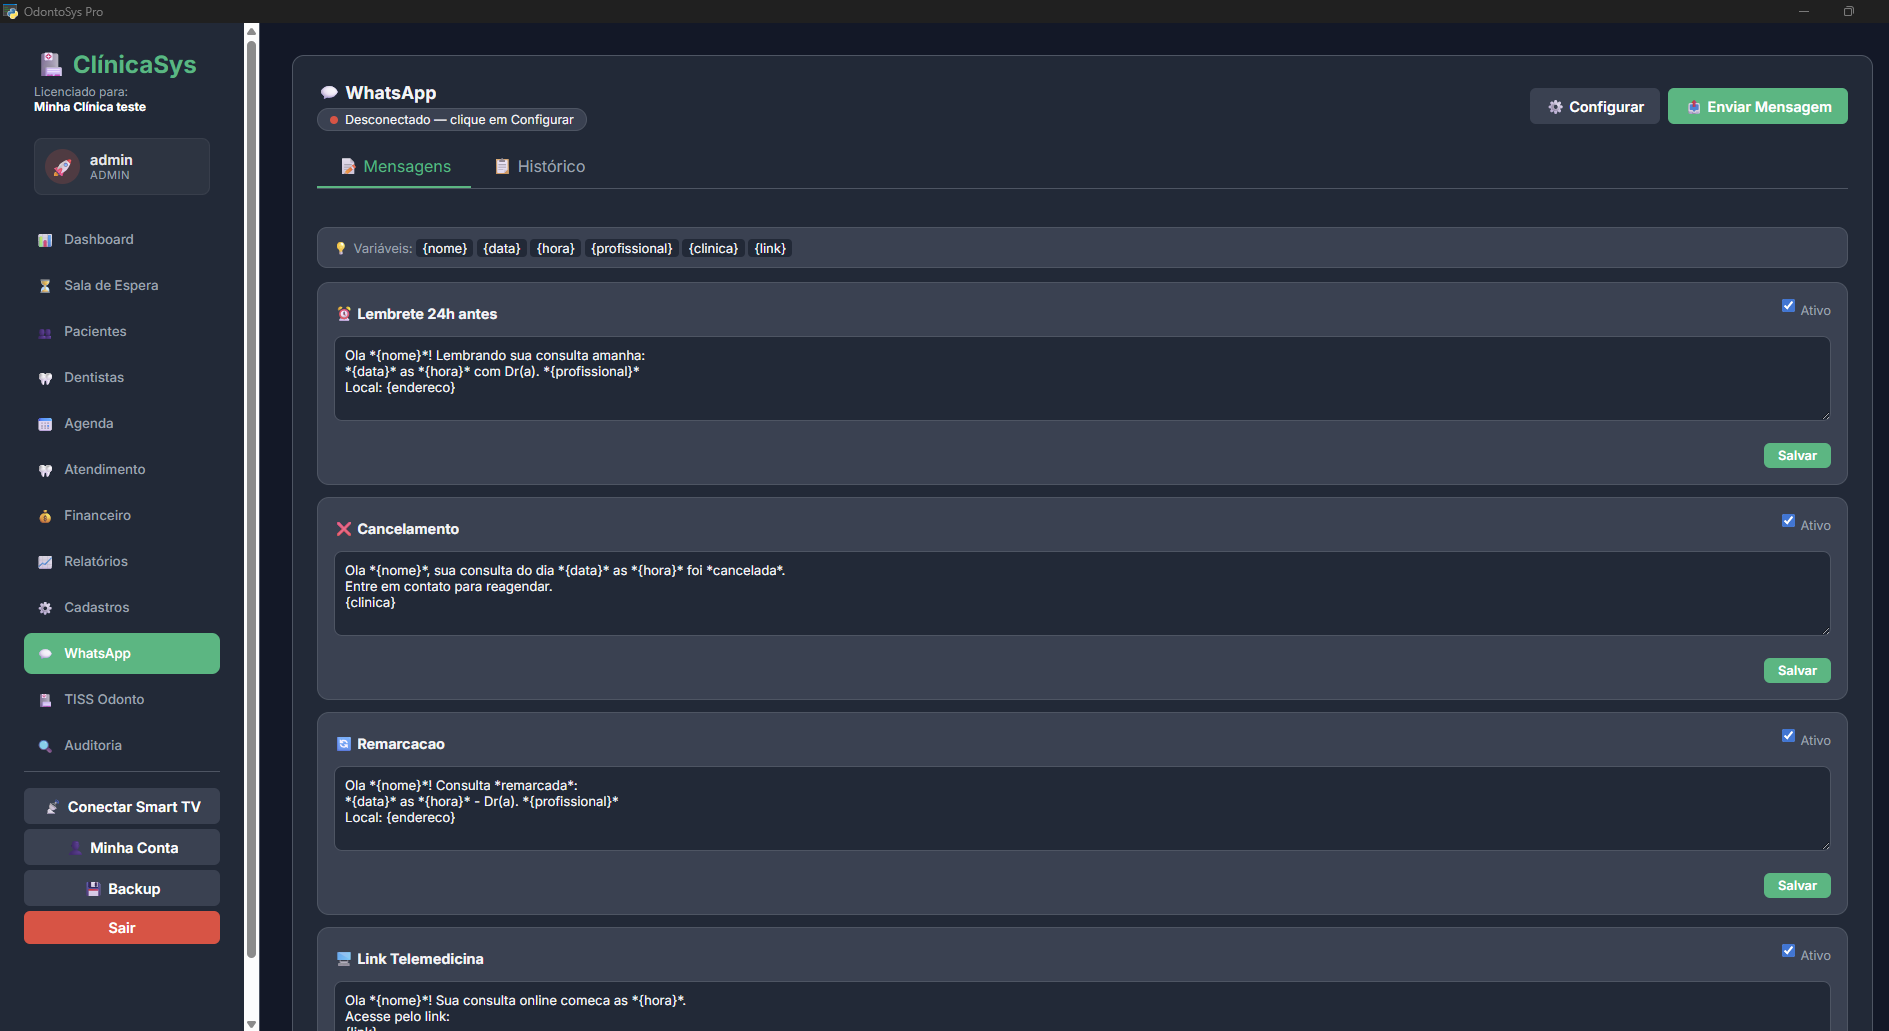Select the Mensagens tab

395,167
